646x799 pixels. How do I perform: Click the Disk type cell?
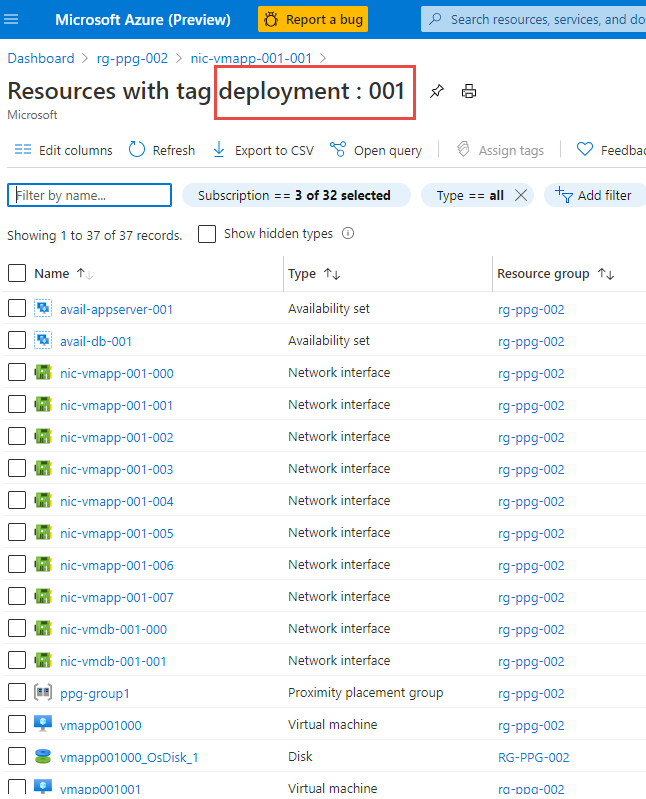coord(300,756)
